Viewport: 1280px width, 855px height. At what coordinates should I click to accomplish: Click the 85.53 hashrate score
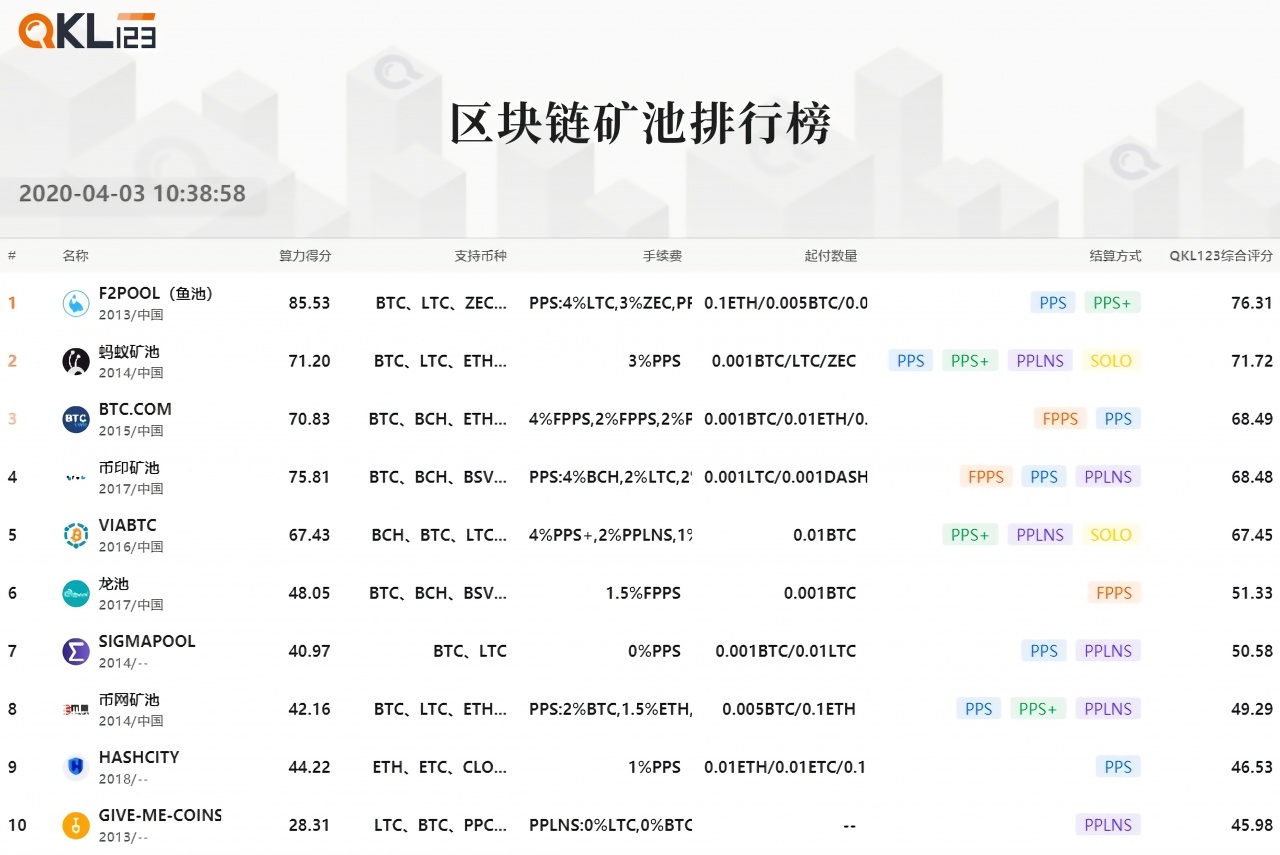click(309, 303)
